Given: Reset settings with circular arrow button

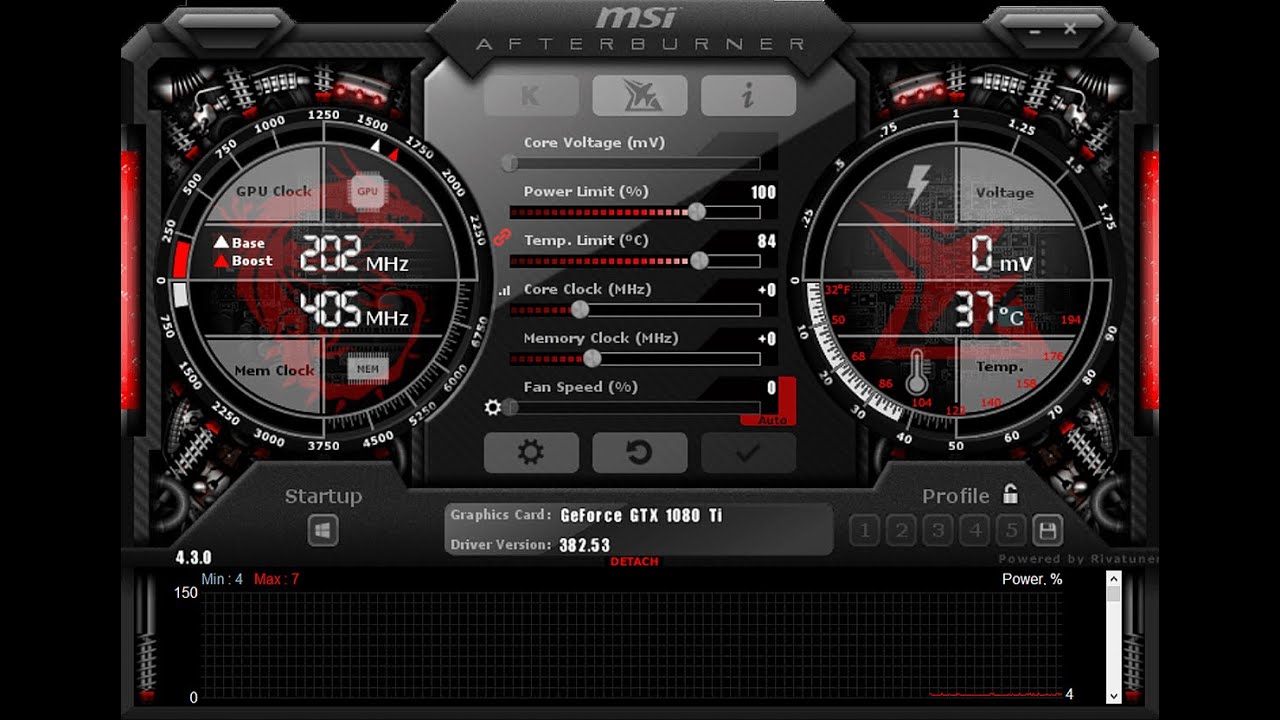Looking at the screenshot, I should point(639,453).
